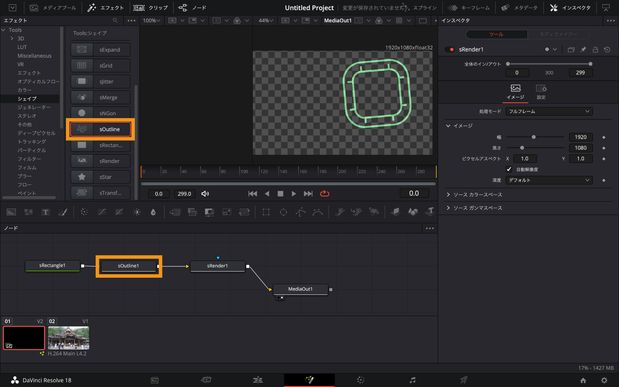Click the 全体のイン/アウト range slider

point(549,64)
